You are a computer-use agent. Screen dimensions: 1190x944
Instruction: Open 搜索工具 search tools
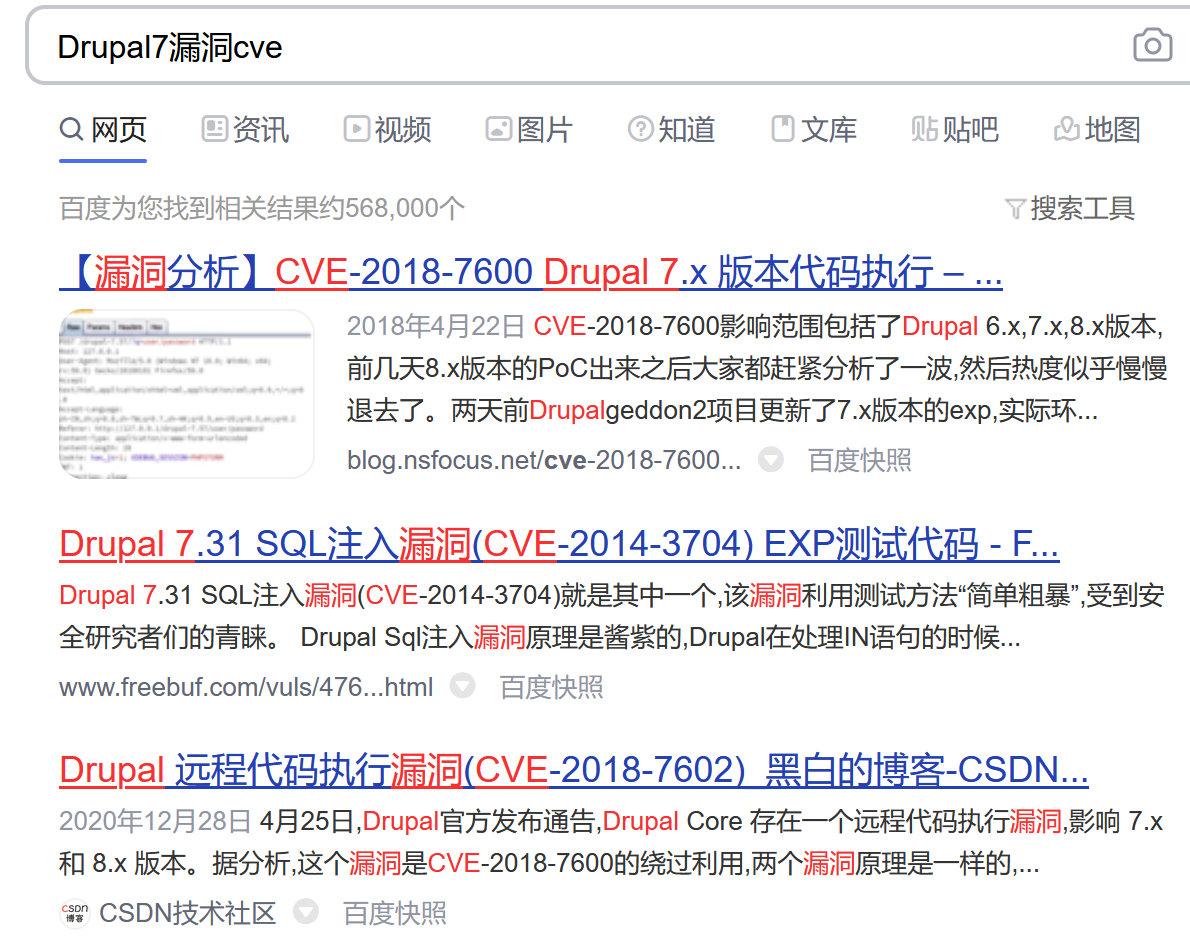tap(1082, 209)
